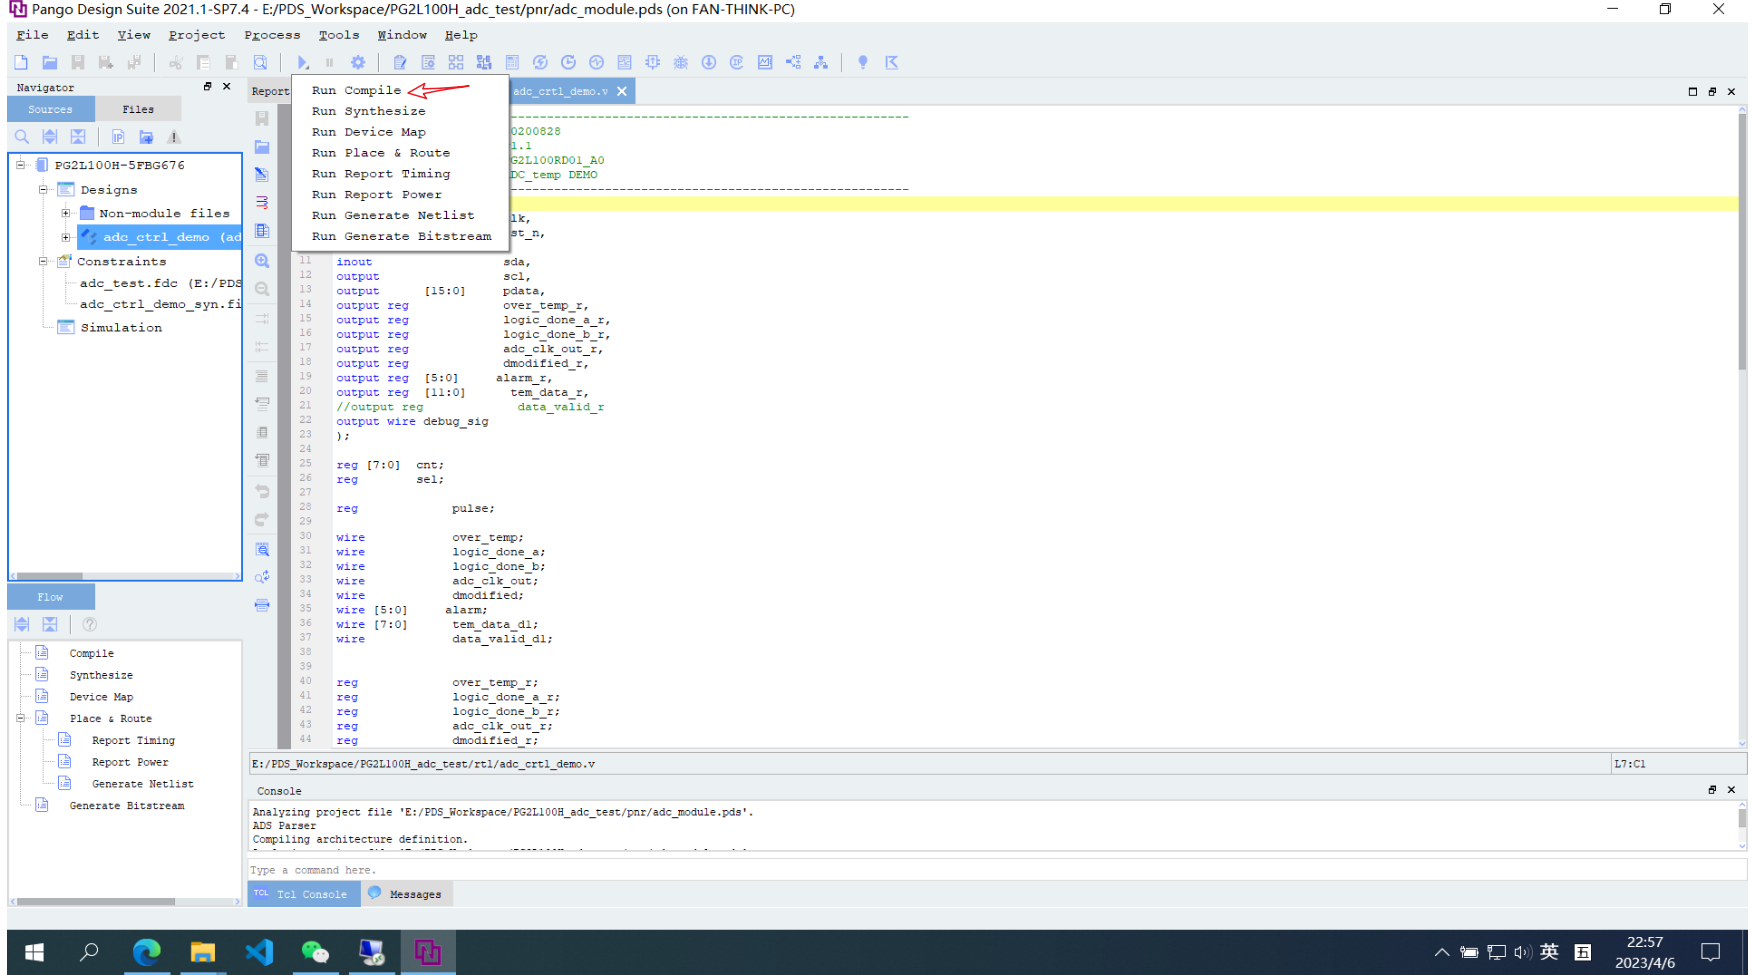
Task: Click the Open folder toolbar icon
Action: point(49,62)
